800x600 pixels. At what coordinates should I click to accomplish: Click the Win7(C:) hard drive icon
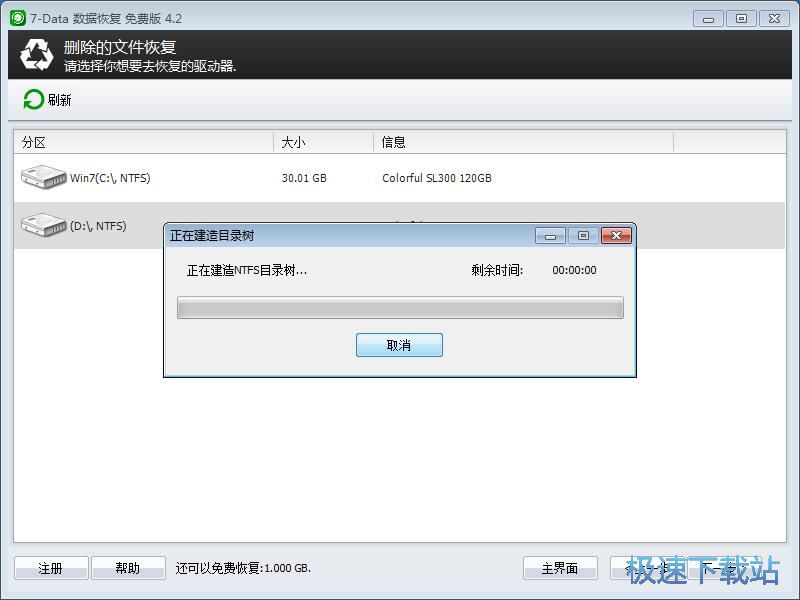[x=40, y=176]
